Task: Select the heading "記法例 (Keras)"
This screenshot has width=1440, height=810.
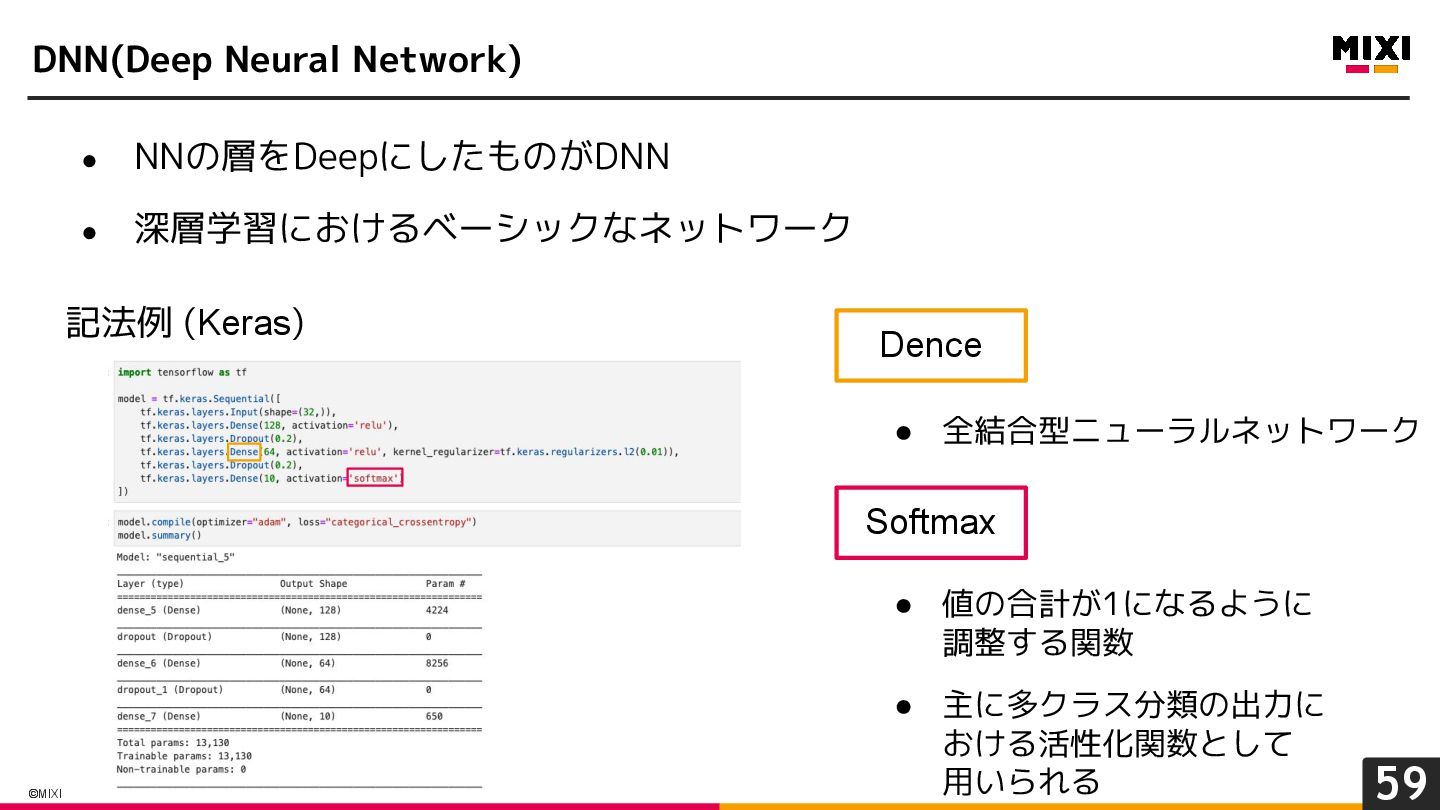Action: (185, 323)
